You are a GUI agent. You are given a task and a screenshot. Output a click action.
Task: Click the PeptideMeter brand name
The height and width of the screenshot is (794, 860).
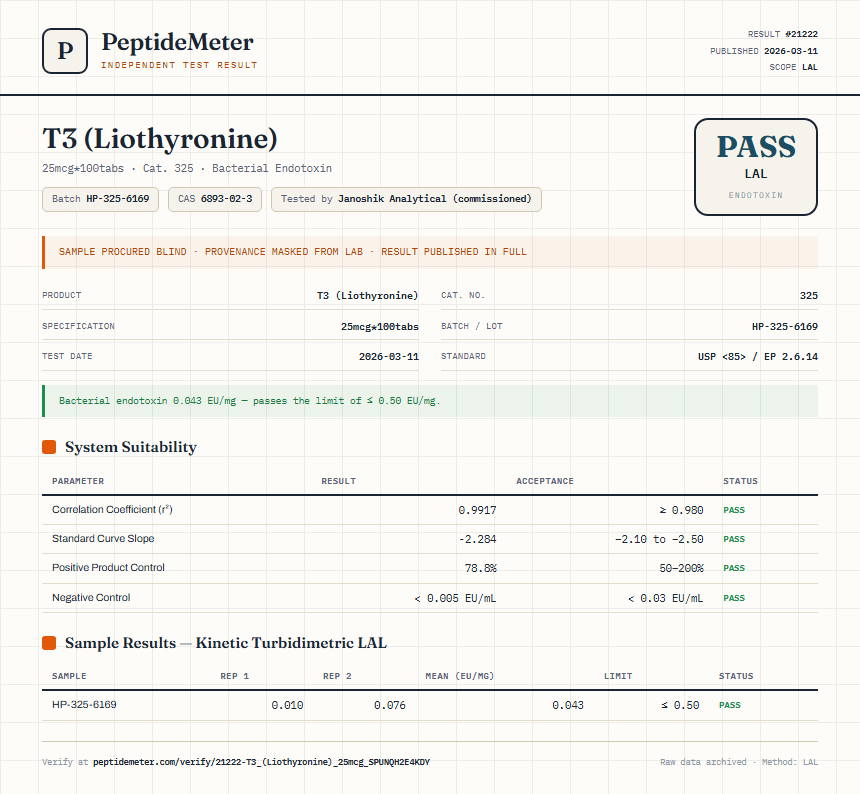[177, 42]
